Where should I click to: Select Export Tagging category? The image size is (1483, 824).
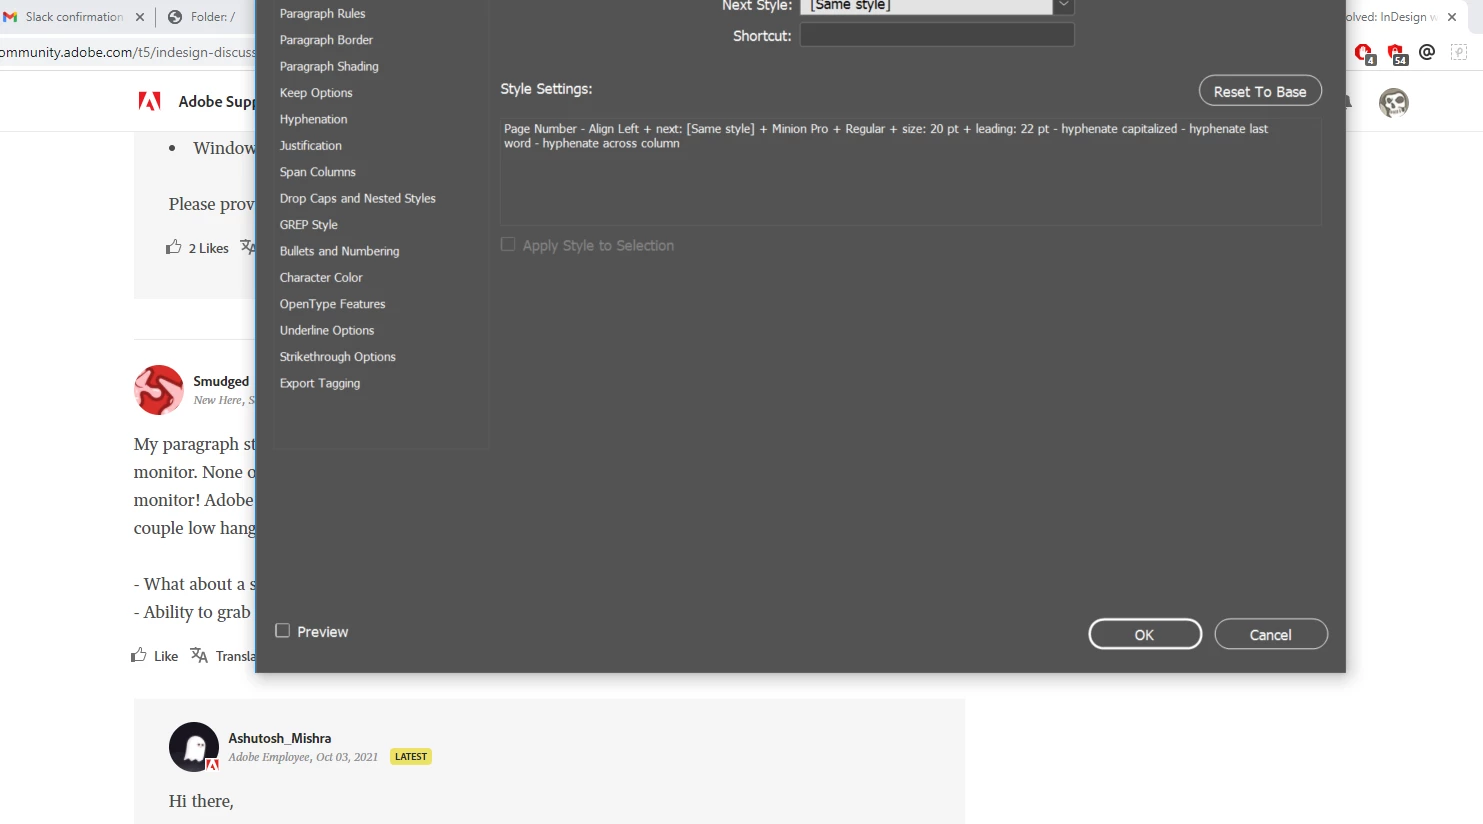(x=319, y=383)
